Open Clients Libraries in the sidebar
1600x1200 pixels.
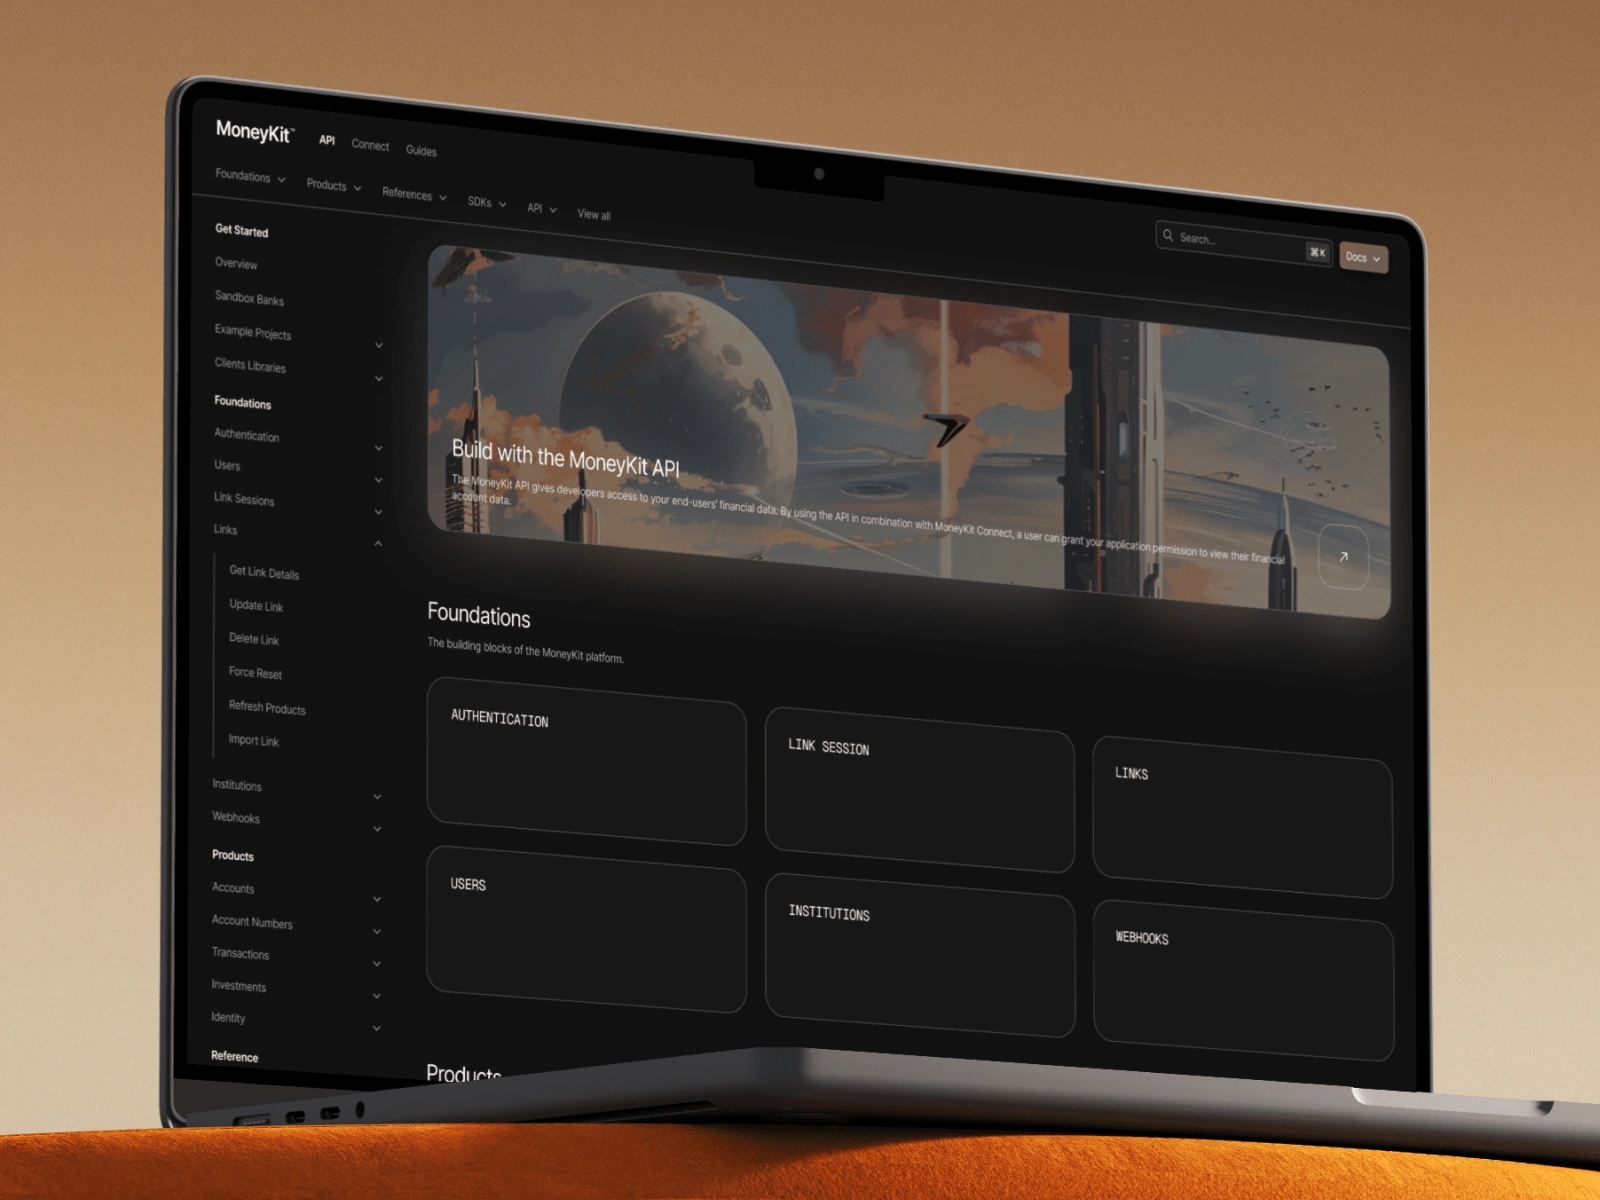[x=250, y=365]
